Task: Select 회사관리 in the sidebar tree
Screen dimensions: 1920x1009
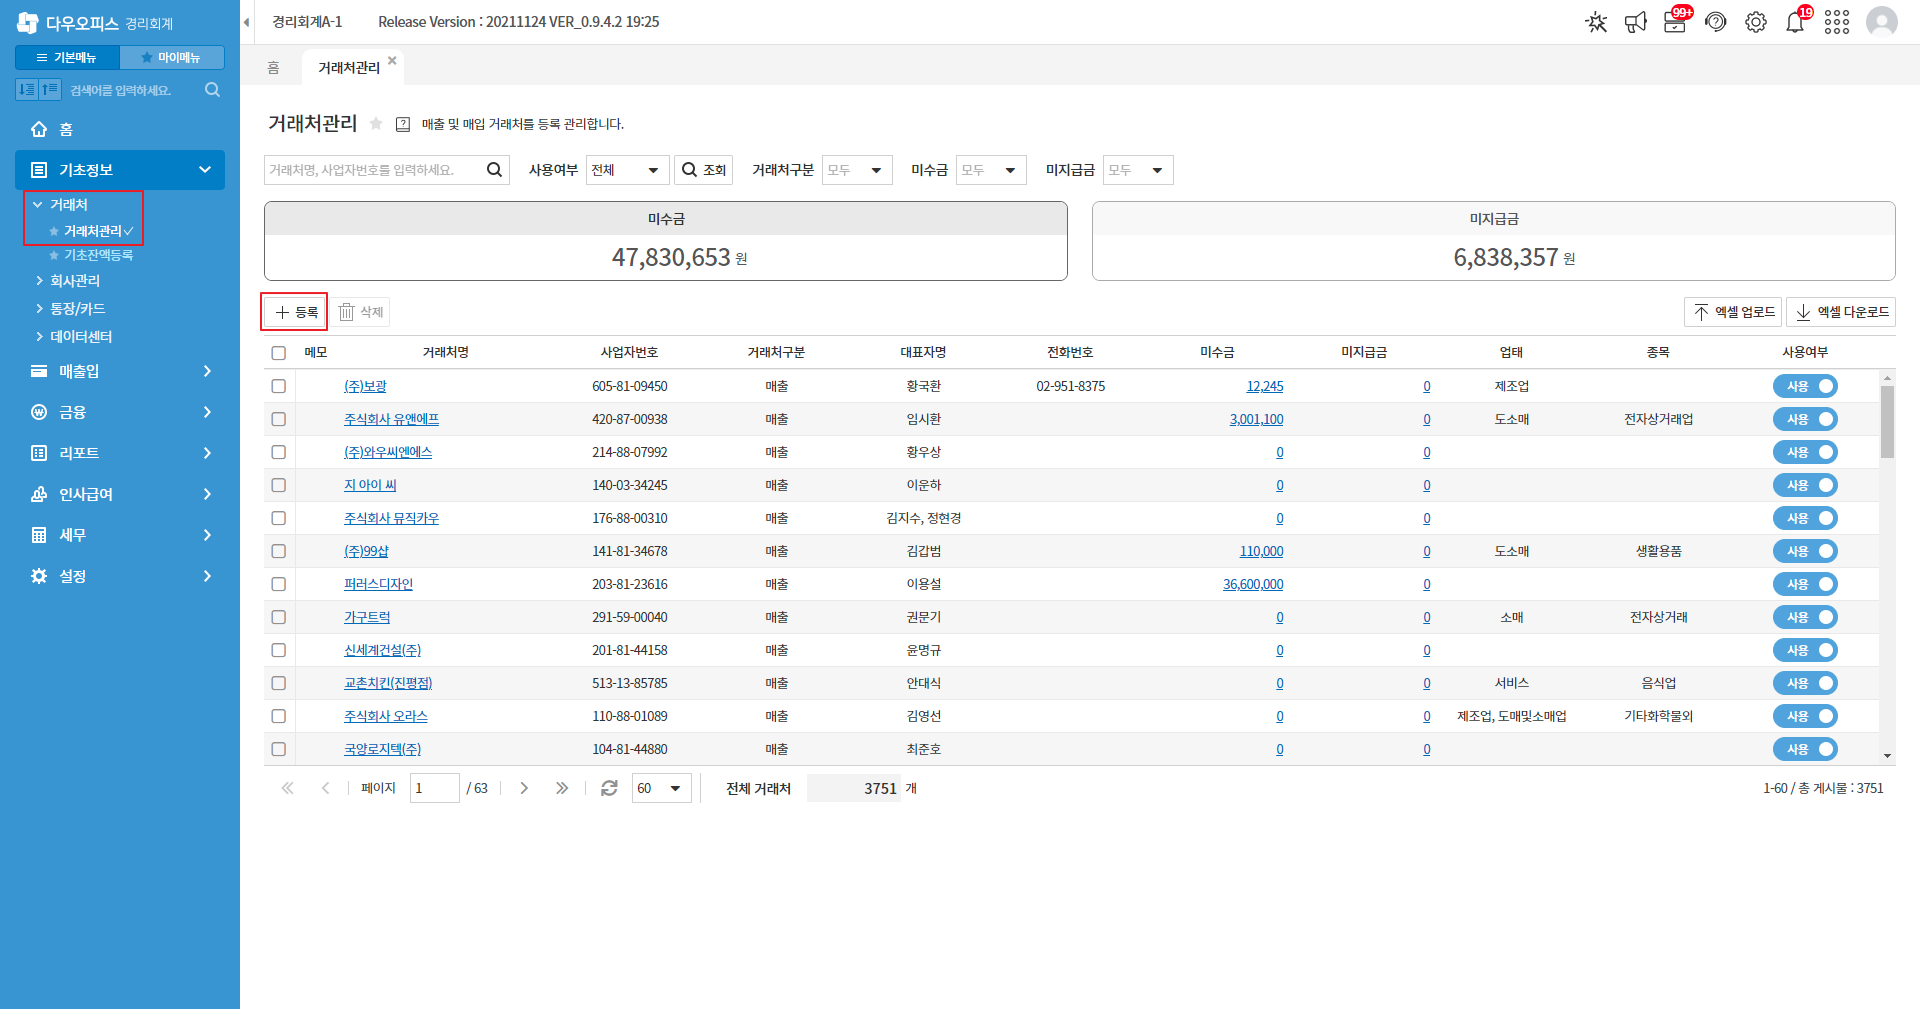Action: [75, 281]
